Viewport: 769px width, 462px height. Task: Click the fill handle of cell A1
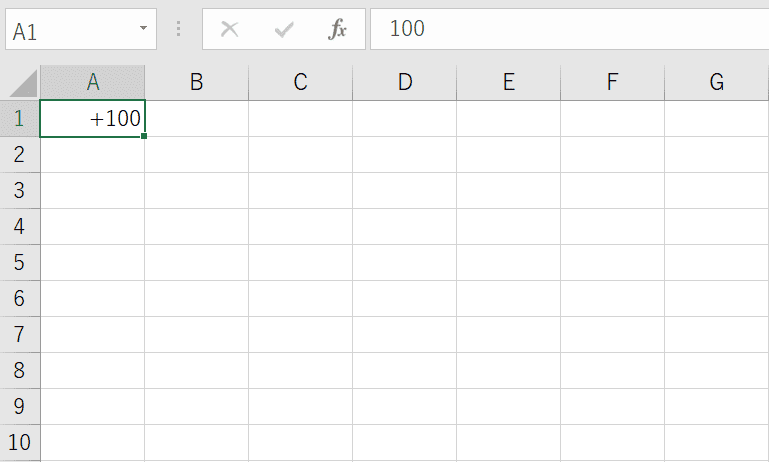[x=144, y=136]
